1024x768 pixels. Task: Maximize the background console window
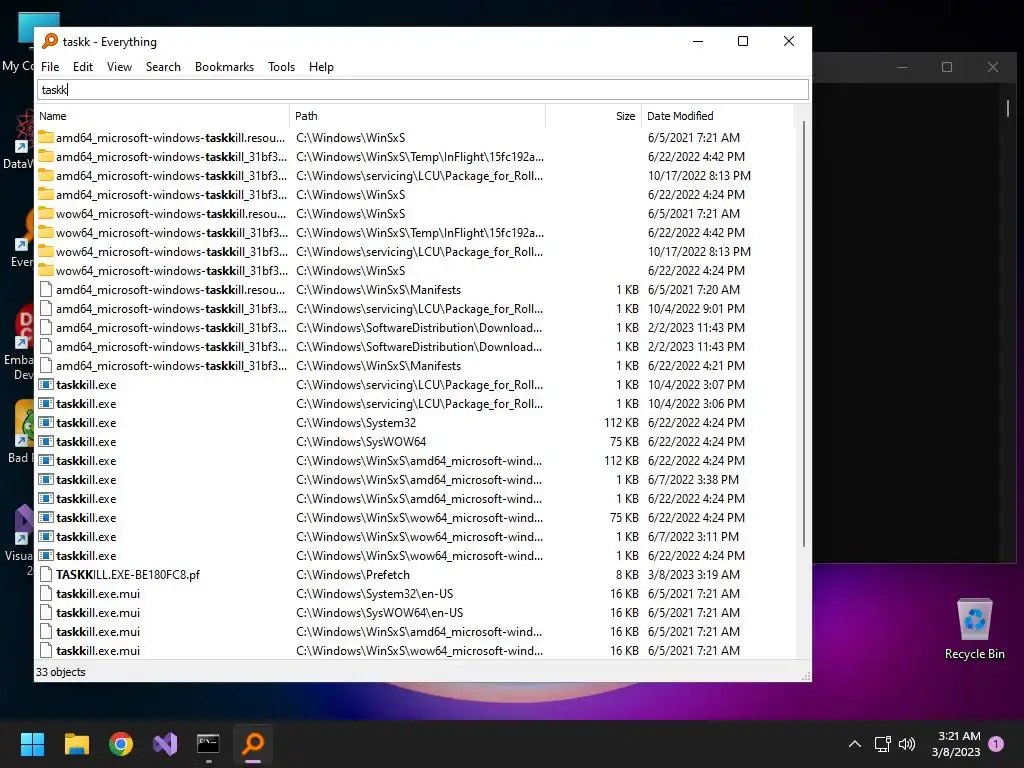pos(947,67)
